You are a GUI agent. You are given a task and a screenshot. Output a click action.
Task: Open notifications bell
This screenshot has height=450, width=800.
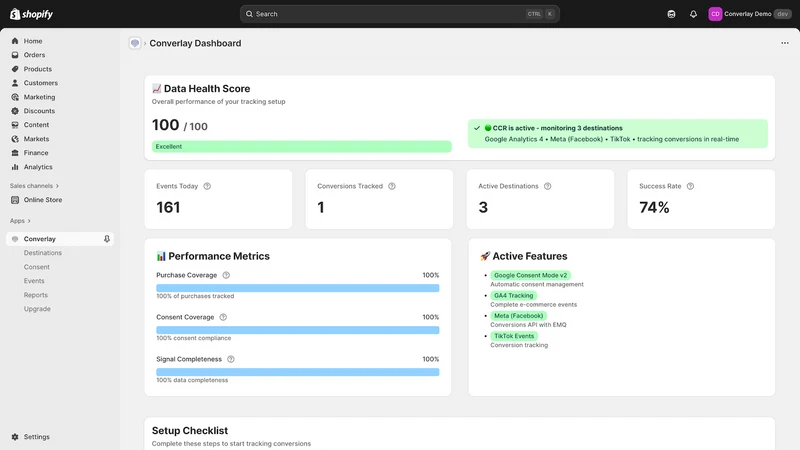click(693, 14)
